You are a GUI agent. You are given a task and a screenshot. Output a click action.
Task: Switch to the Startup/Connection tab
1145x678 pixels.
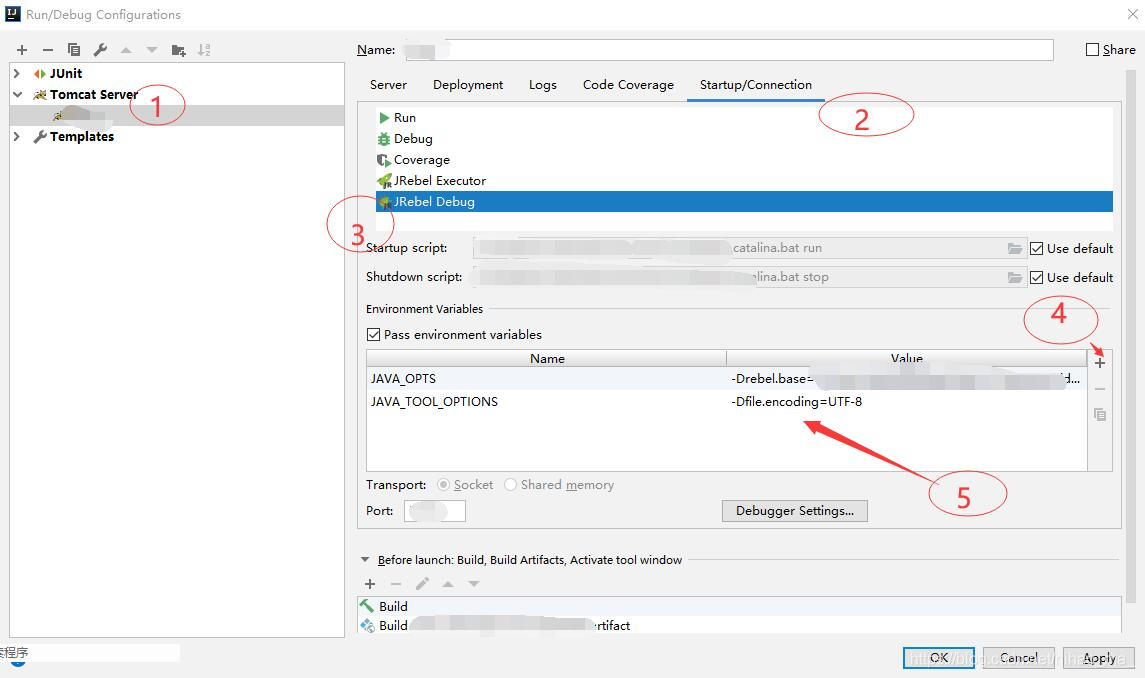coord(756,85)
